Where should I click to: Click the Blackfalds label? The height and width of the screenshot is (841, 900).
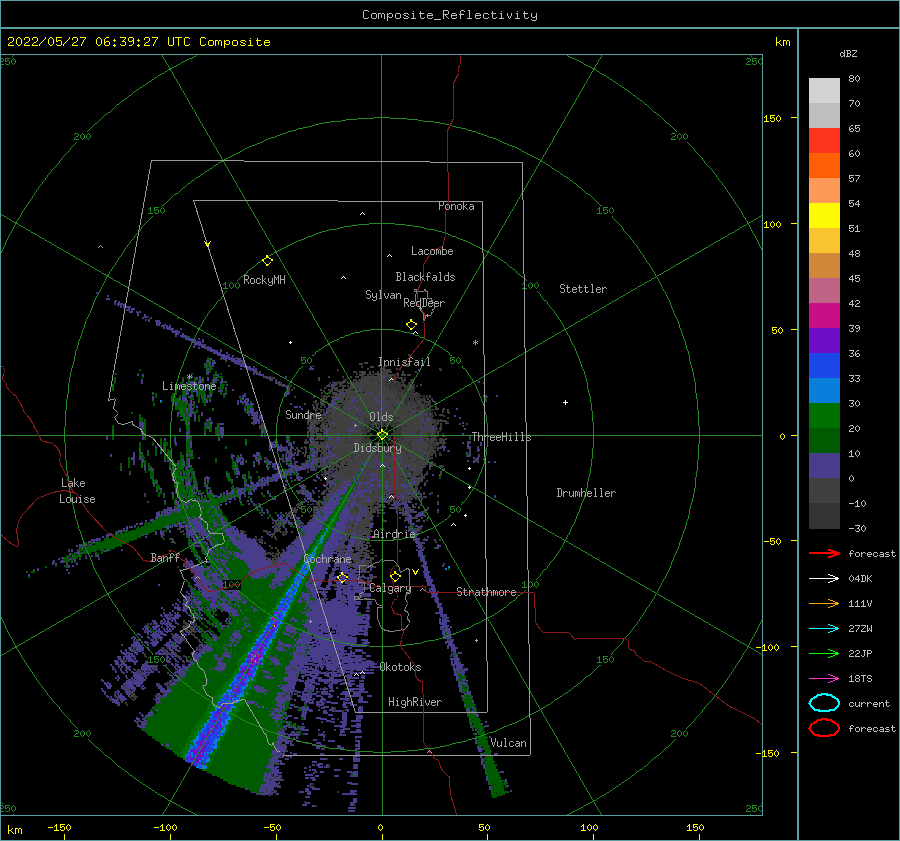(x=425, y=277)
